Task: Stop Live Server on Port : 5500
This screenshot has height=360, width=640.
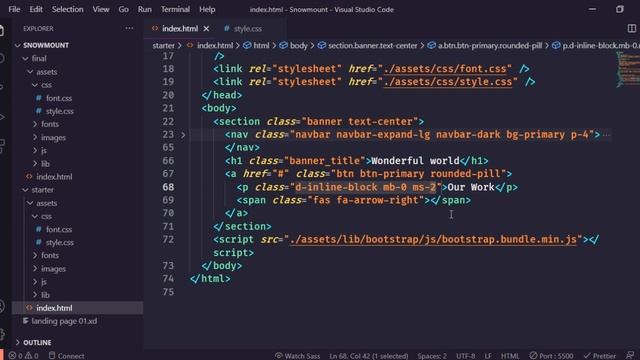Action: pyautogui.click(x=551, y=356)
